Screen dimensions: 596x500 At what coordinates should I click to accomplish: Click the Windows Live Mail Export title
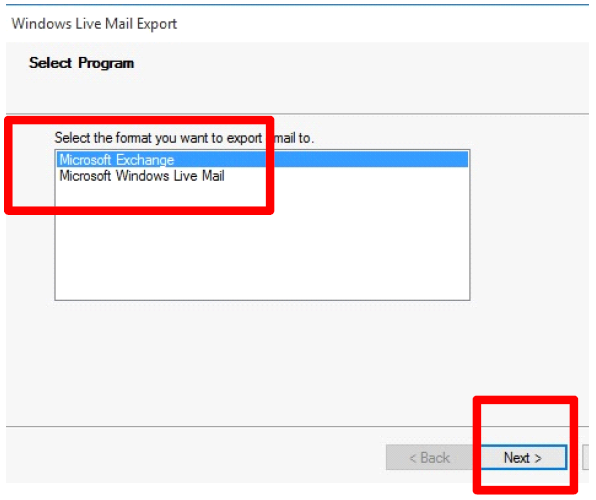(x=94, y=24)
